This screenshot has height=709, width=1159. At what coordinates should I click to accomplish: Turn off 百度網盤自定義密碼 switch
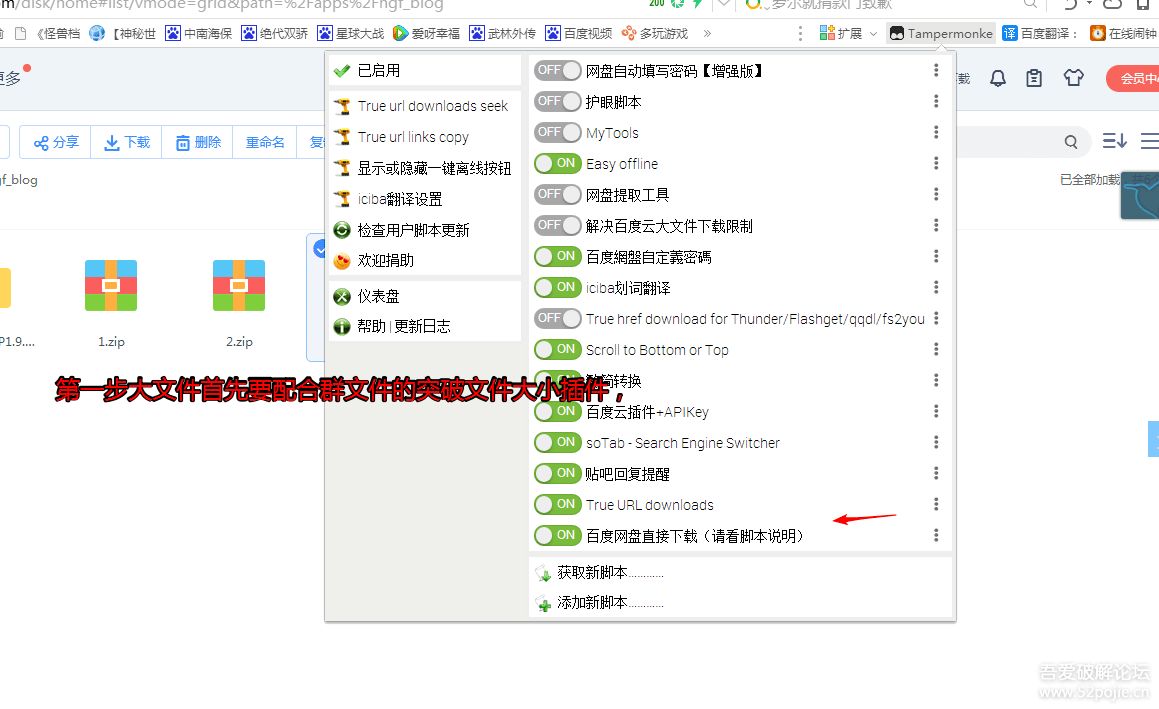pos(557,257)
